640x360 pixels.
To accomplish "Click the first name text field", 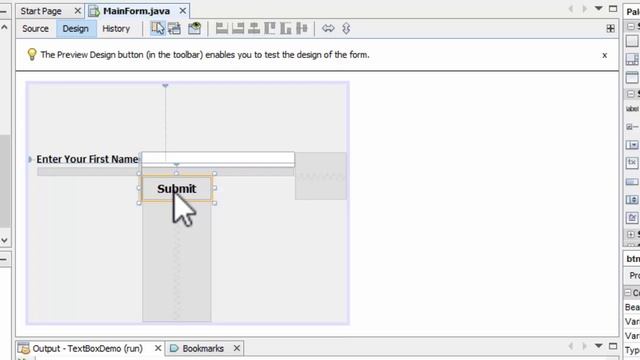I will click(218, 159).
